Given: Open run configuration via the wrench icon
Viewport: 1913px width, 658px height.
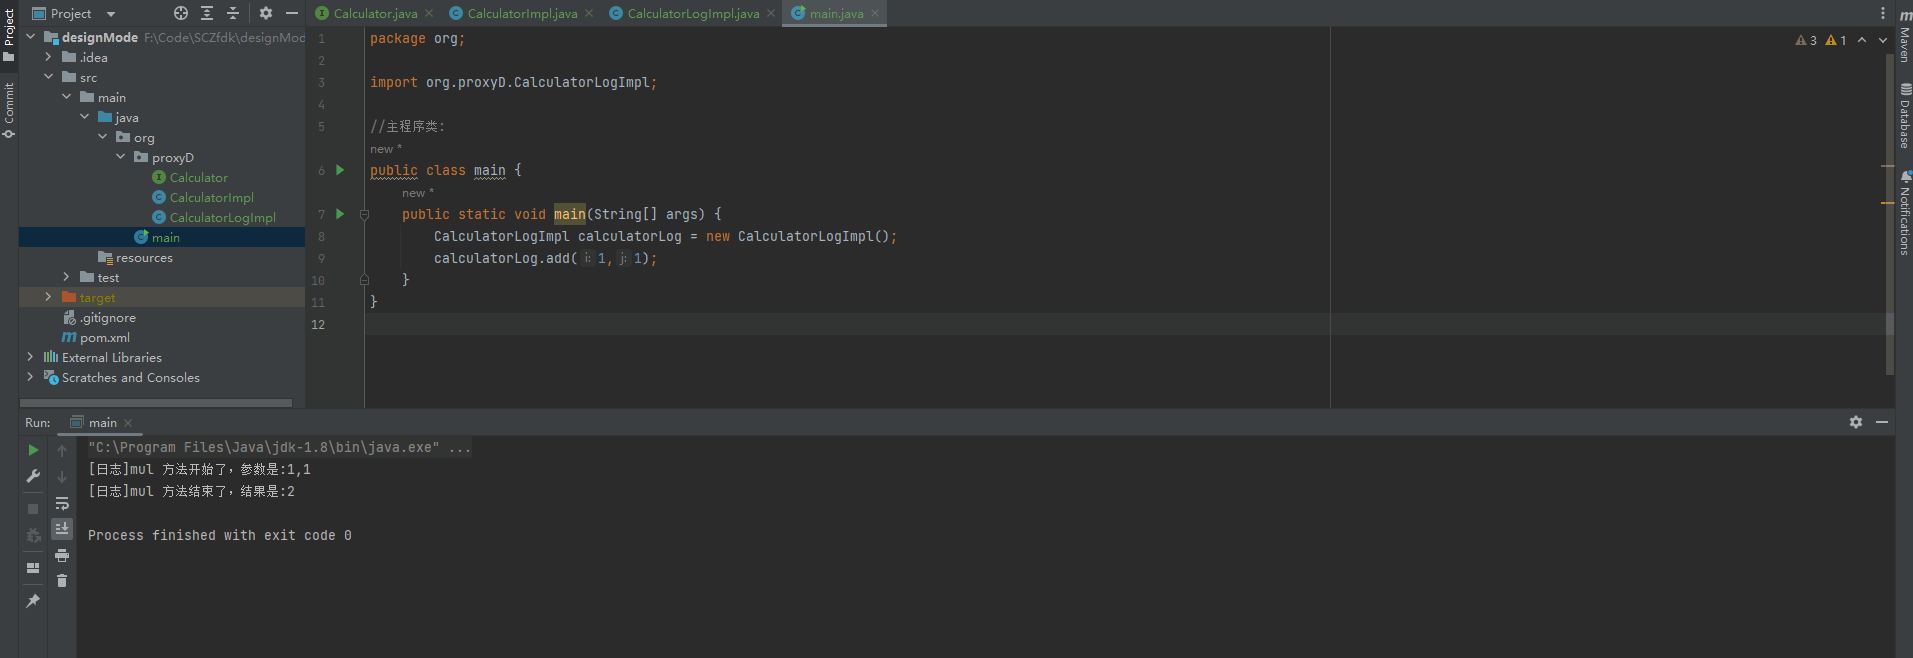Looking at the screenshot, I should (x=33, y=476).
